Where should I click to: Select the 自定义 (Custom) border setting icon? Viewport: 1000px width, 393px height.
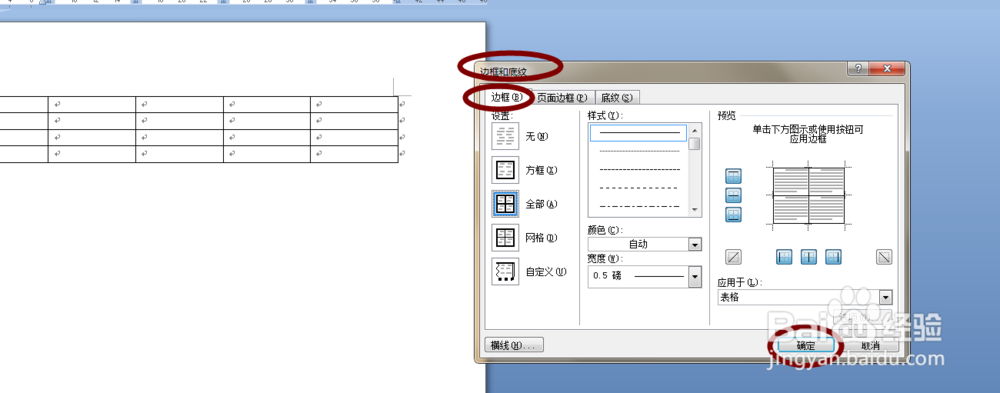[505, 272]
